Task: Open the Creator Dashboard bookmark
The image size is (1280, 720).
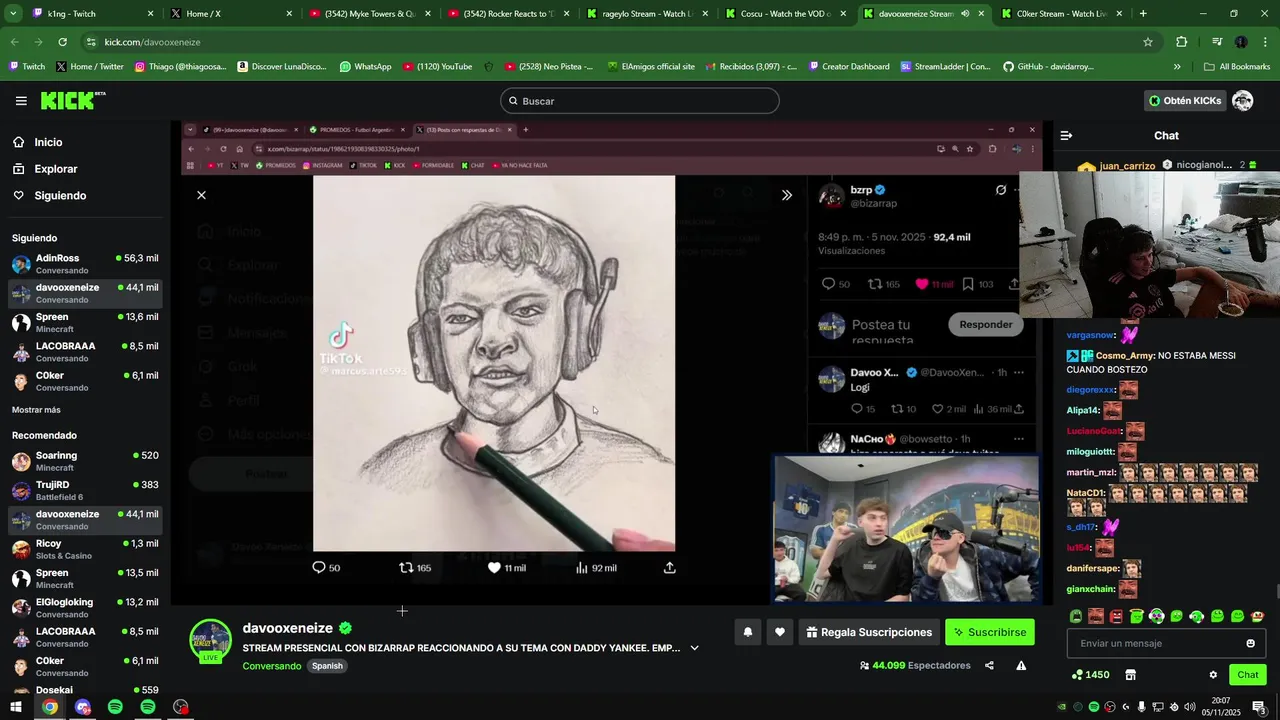Action: click(848, 67)
